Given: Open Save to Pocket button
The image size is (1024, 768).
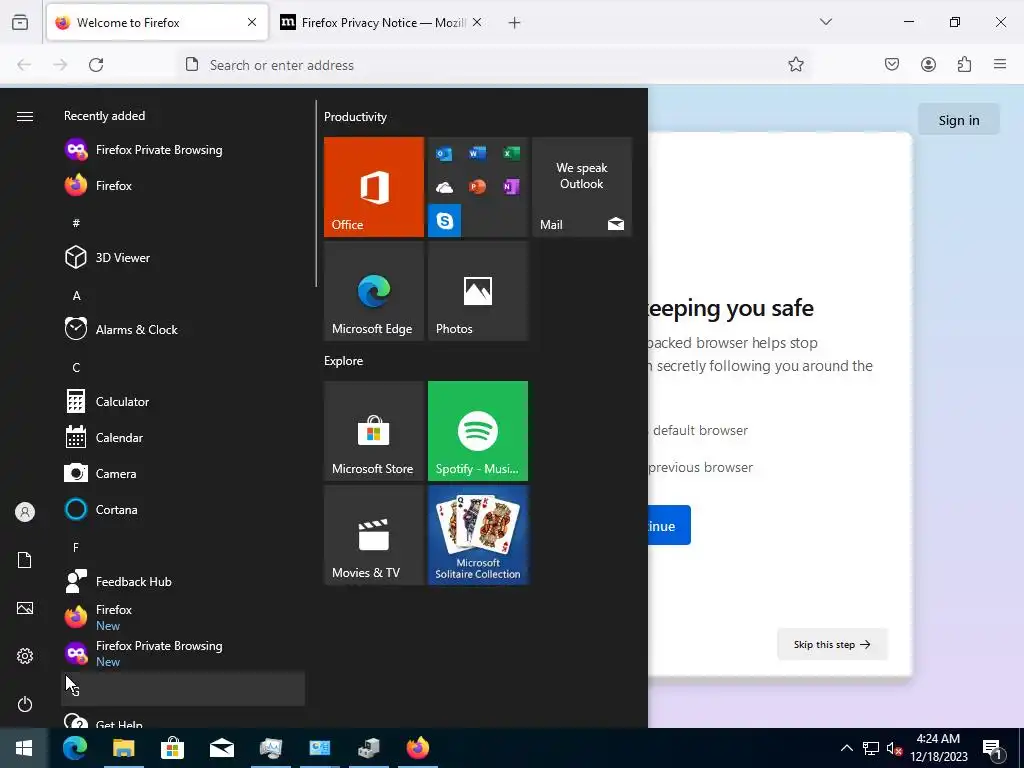Looking at the screenshot, I should click(x=892, y=65).
